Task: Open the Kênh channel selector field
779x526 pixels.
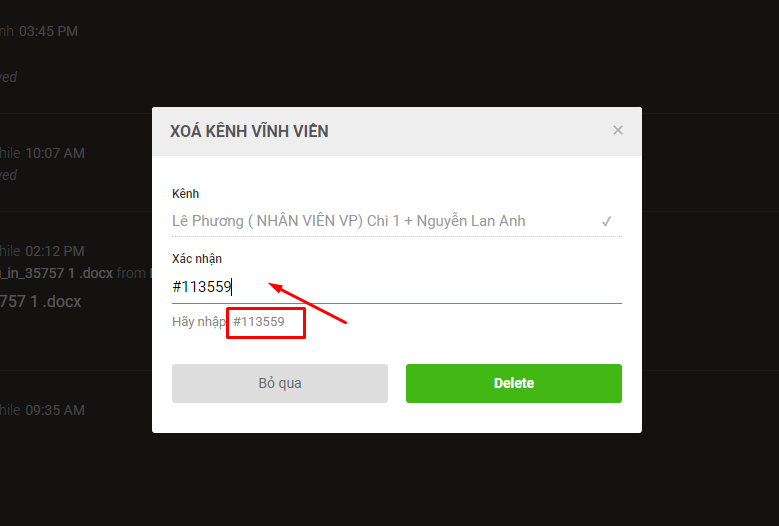Action: (396, 221)
